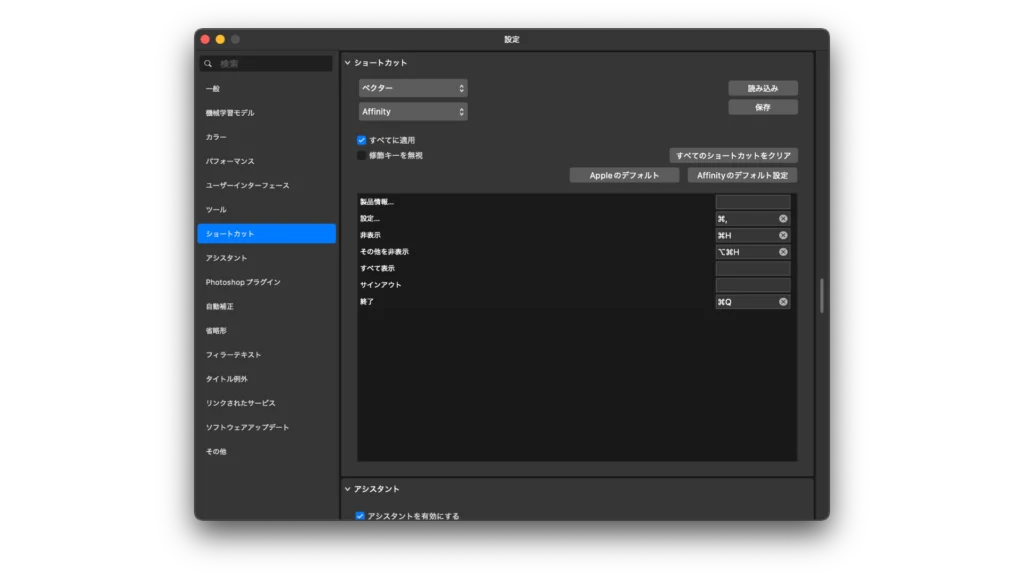
Task: Click the search magnifier icon in the sidebar
Action: click(x=208, y=63)
